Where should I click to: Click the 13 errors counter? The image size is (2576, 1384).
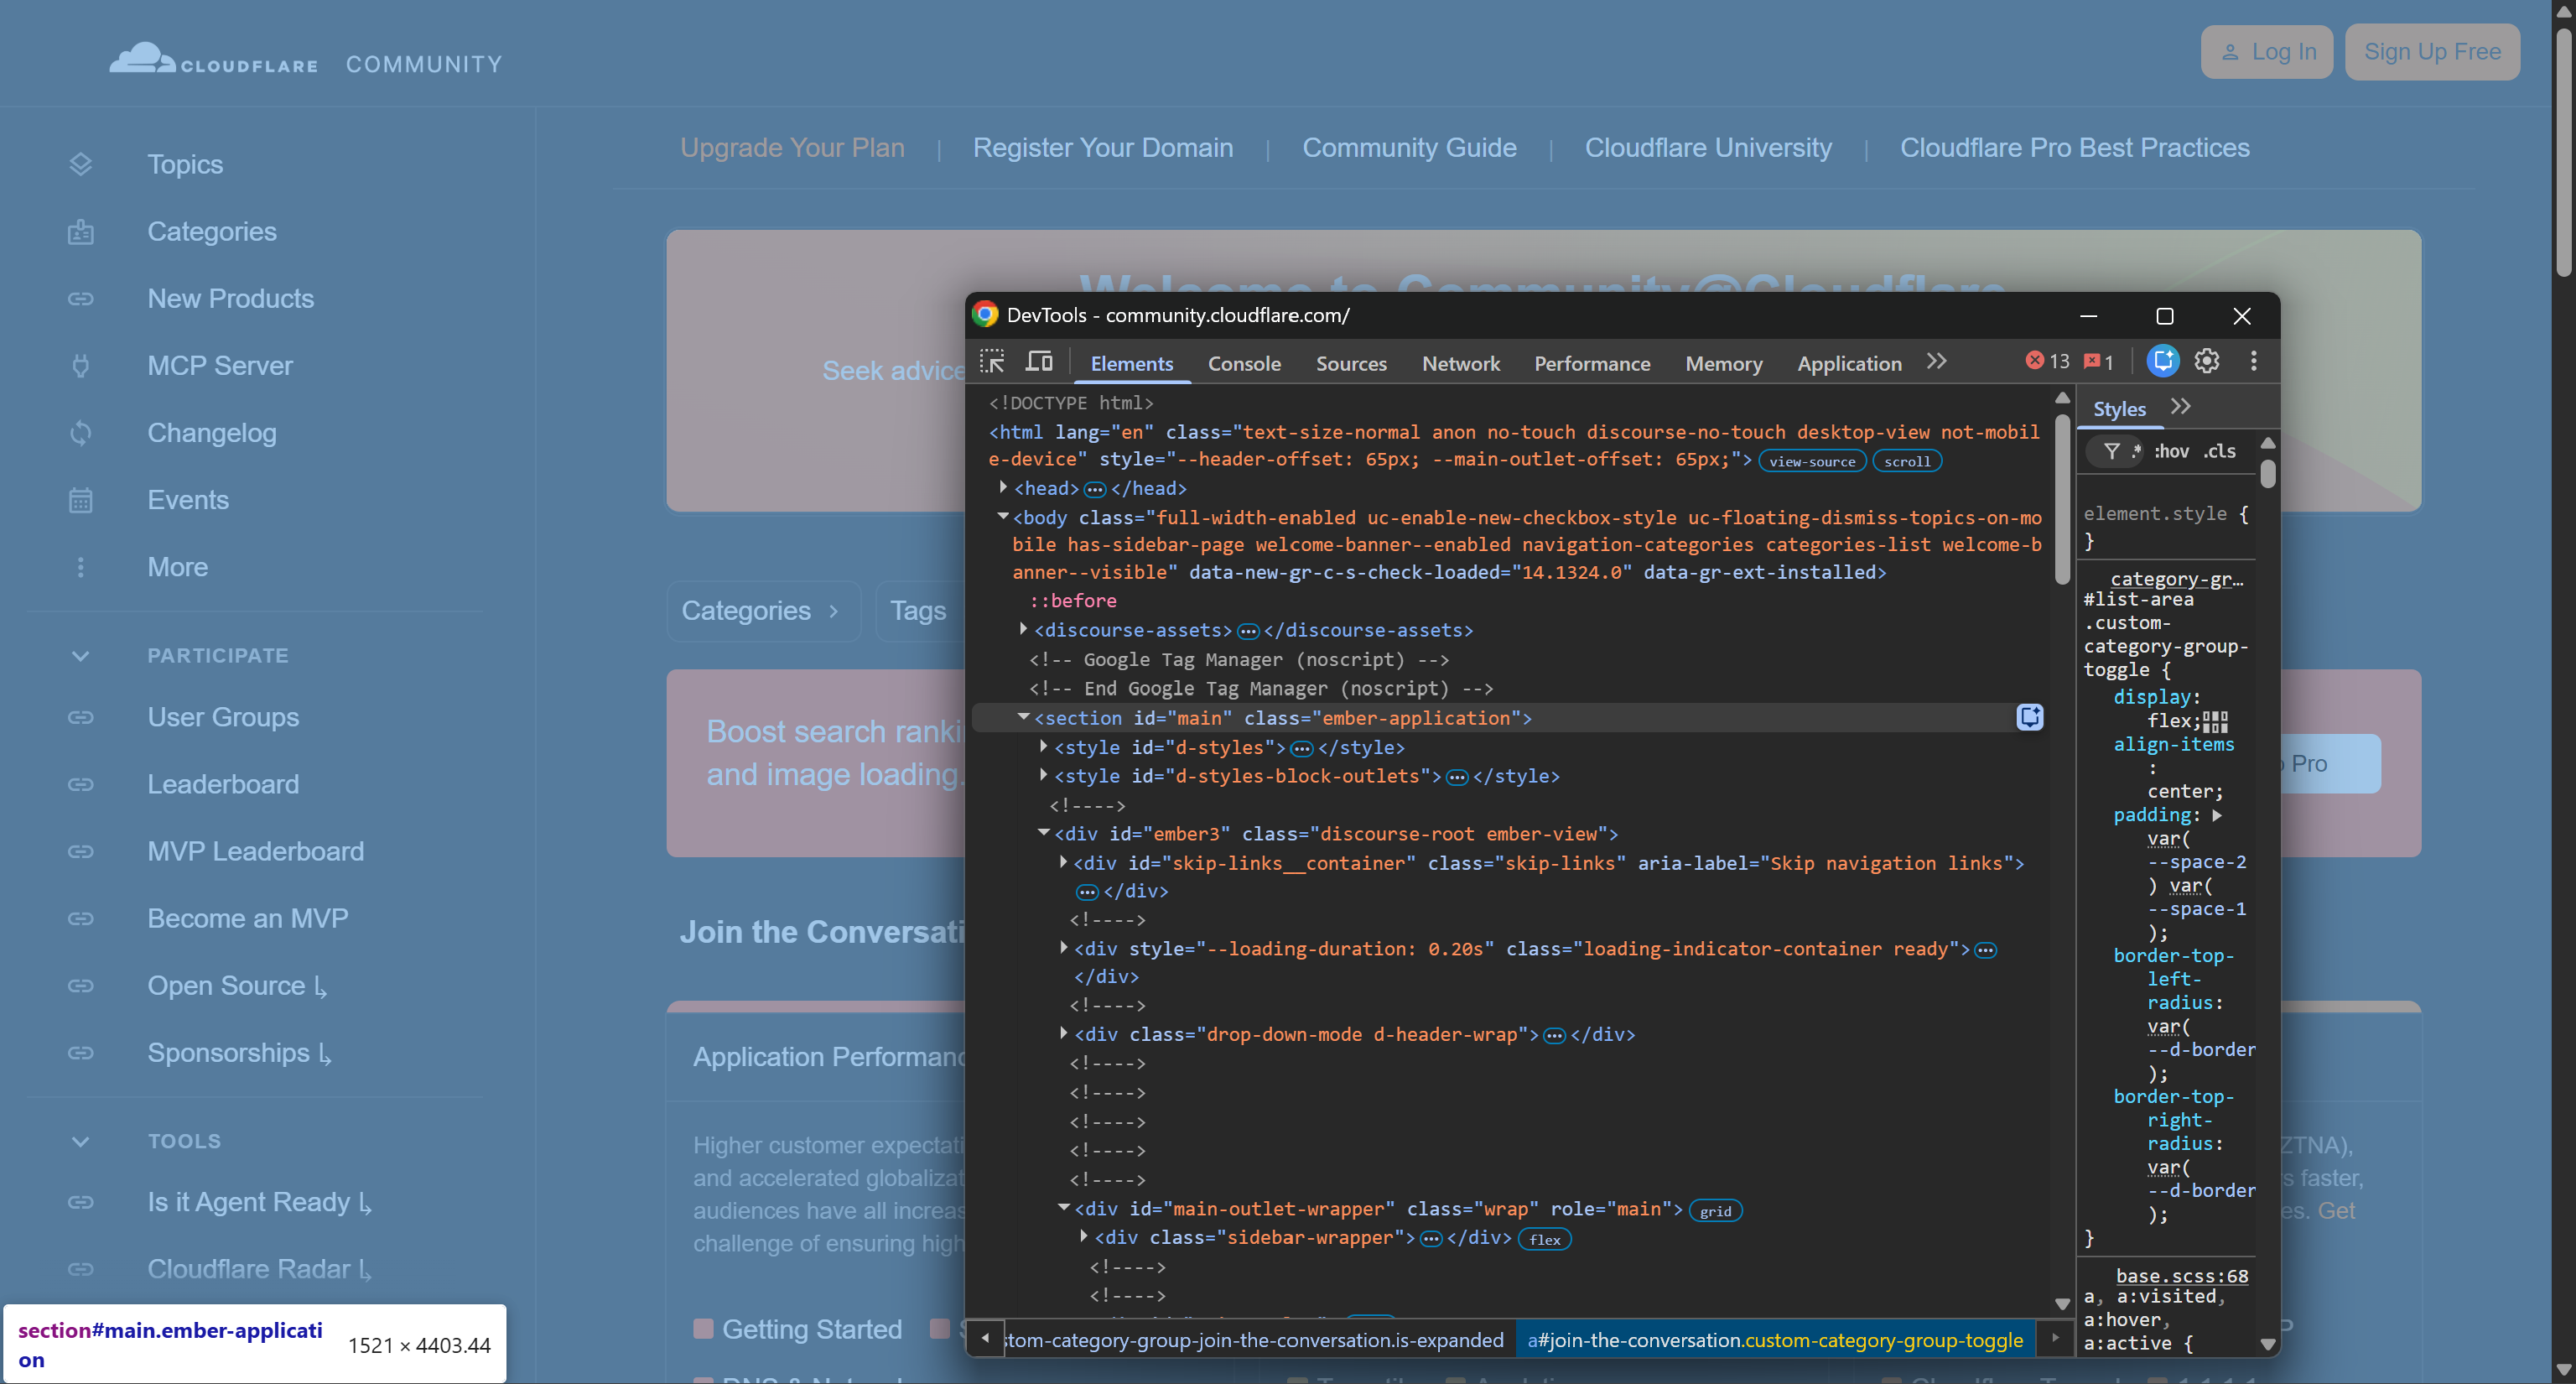tap(2047, 361)
